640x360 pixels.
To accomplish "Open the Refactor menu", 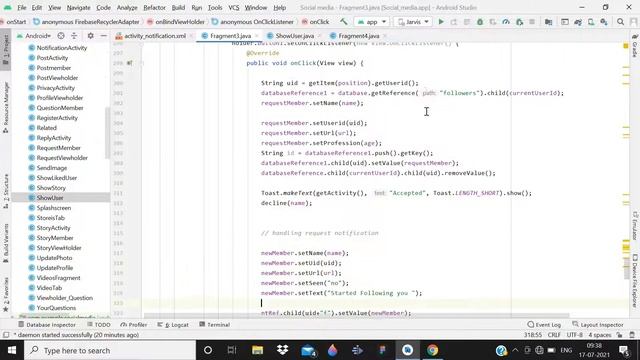I will point(154,7).
